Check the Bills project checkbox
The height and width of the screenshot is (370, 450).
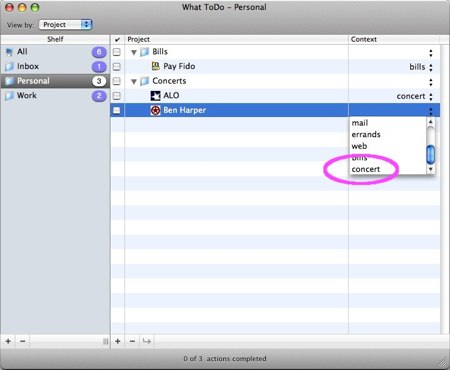(x=117, y=52)
